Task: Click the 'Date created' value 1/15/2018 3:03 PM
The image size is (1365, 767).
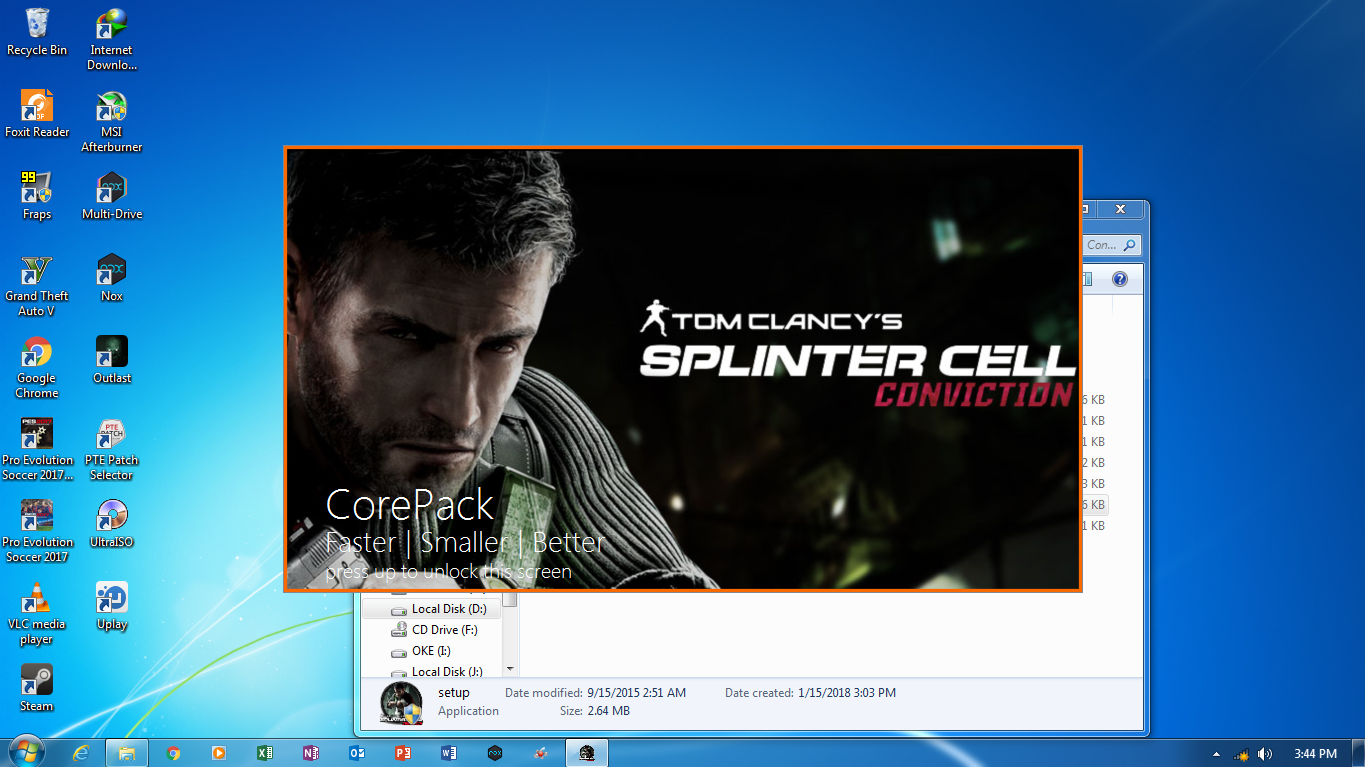Action: 847,692
